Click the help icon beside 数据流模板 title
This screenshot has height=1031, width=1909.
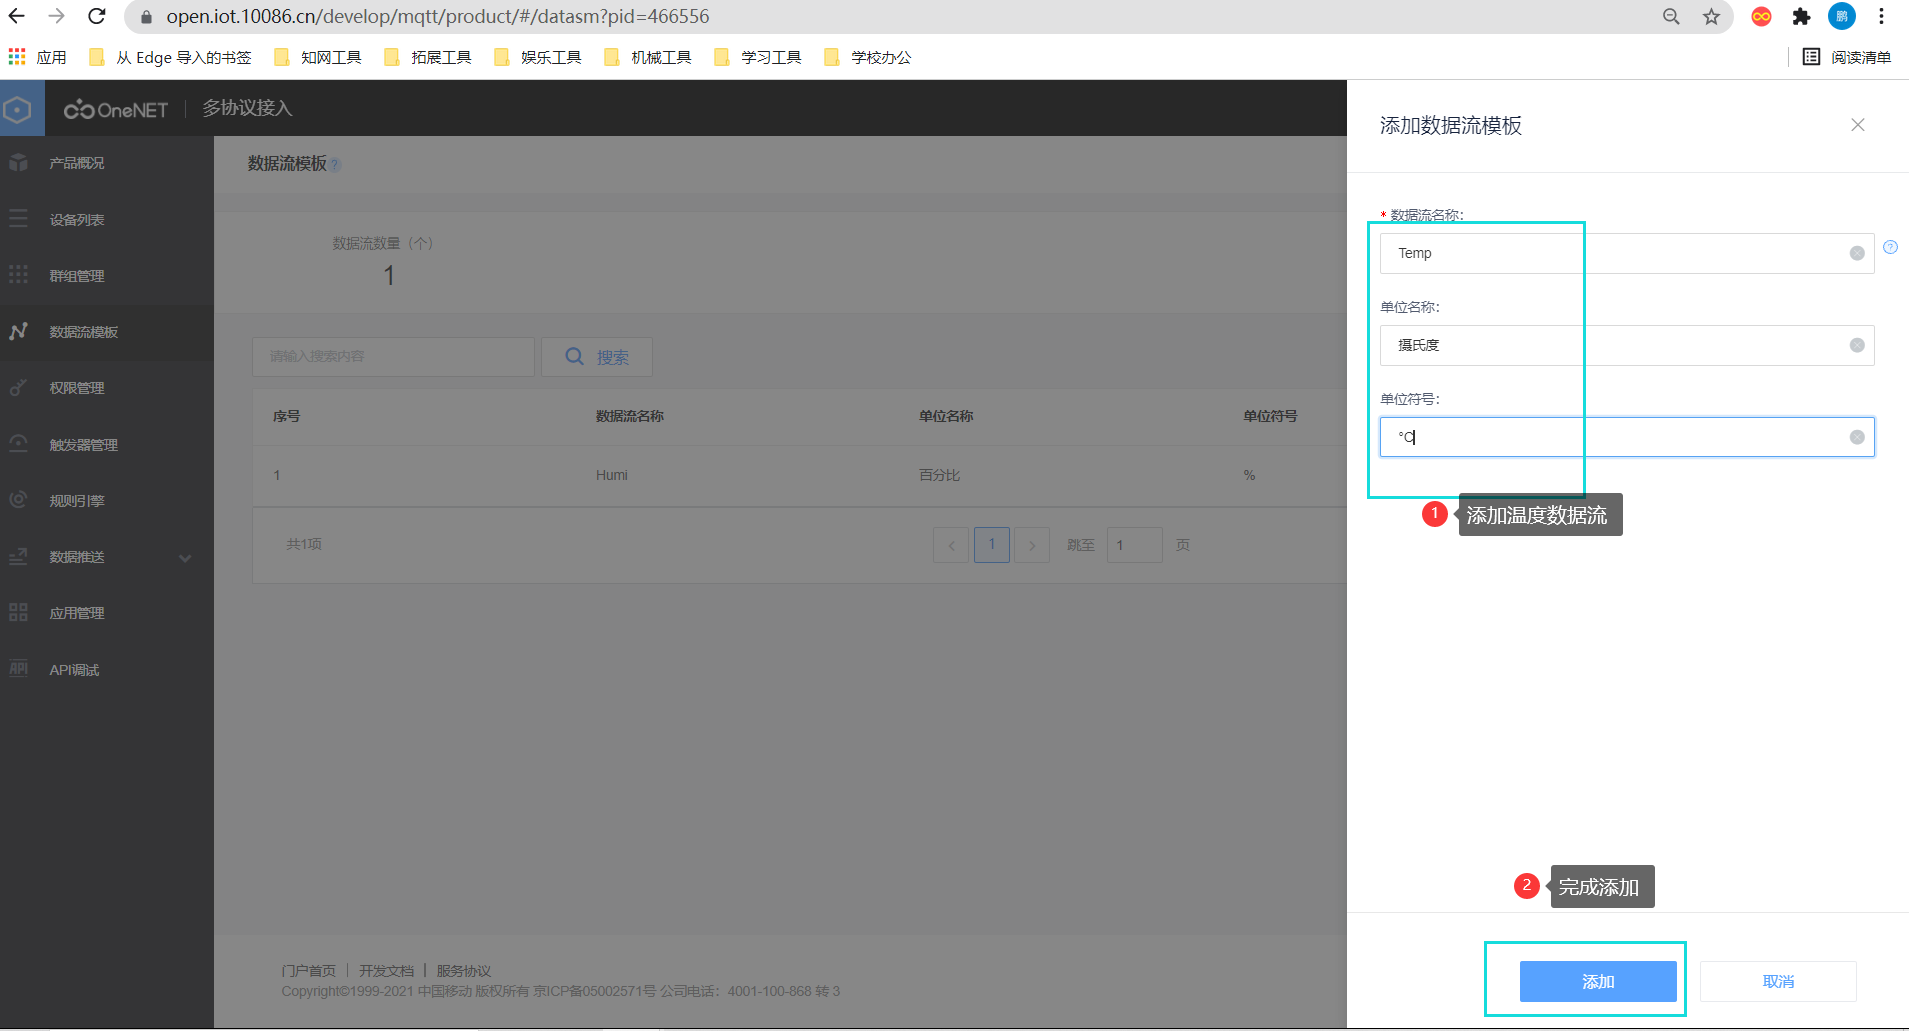tap(336, 165)
